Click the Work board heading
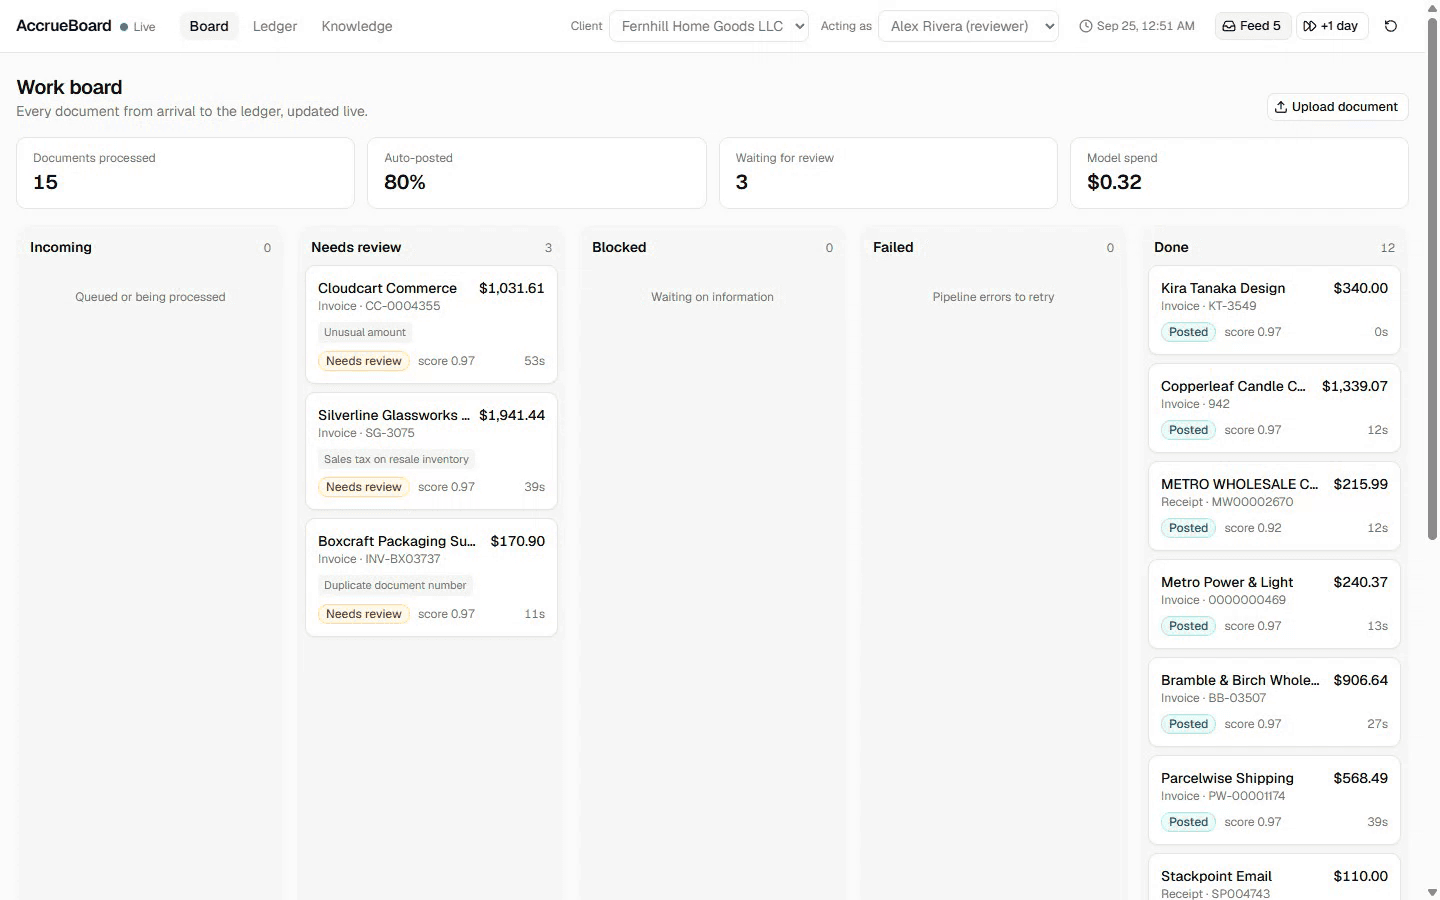 coord(69,87)
